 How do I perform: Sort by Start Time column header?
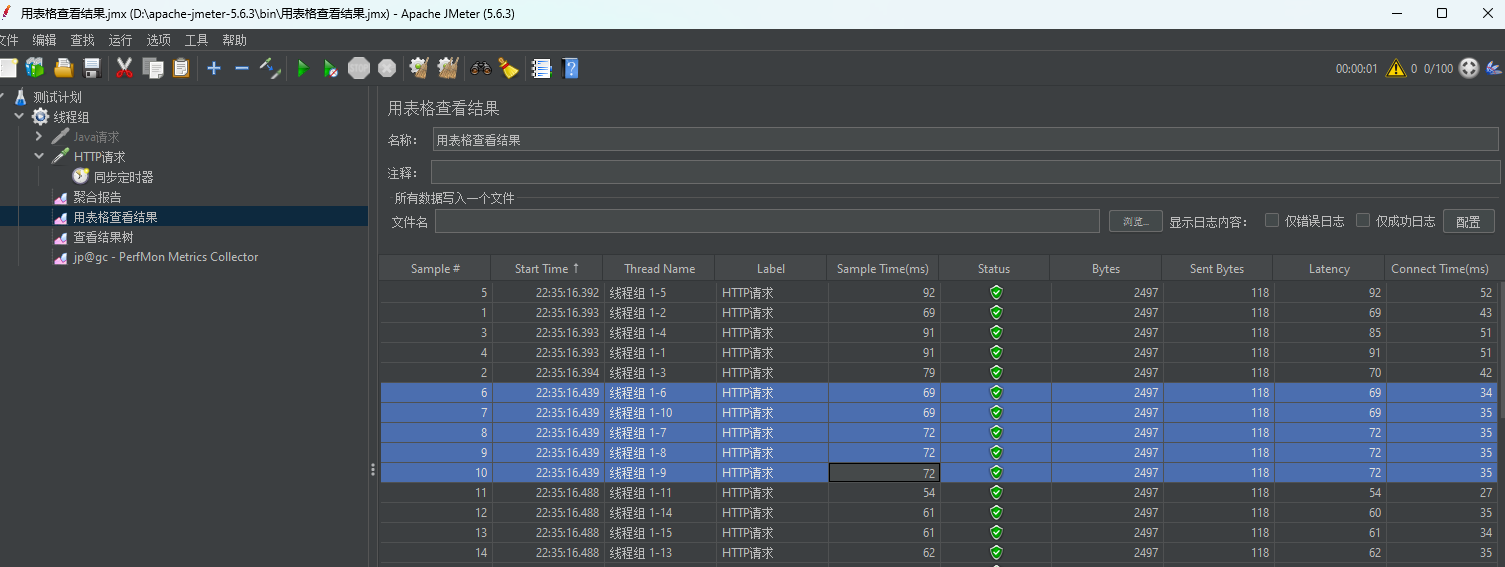(x=546, y=268)
